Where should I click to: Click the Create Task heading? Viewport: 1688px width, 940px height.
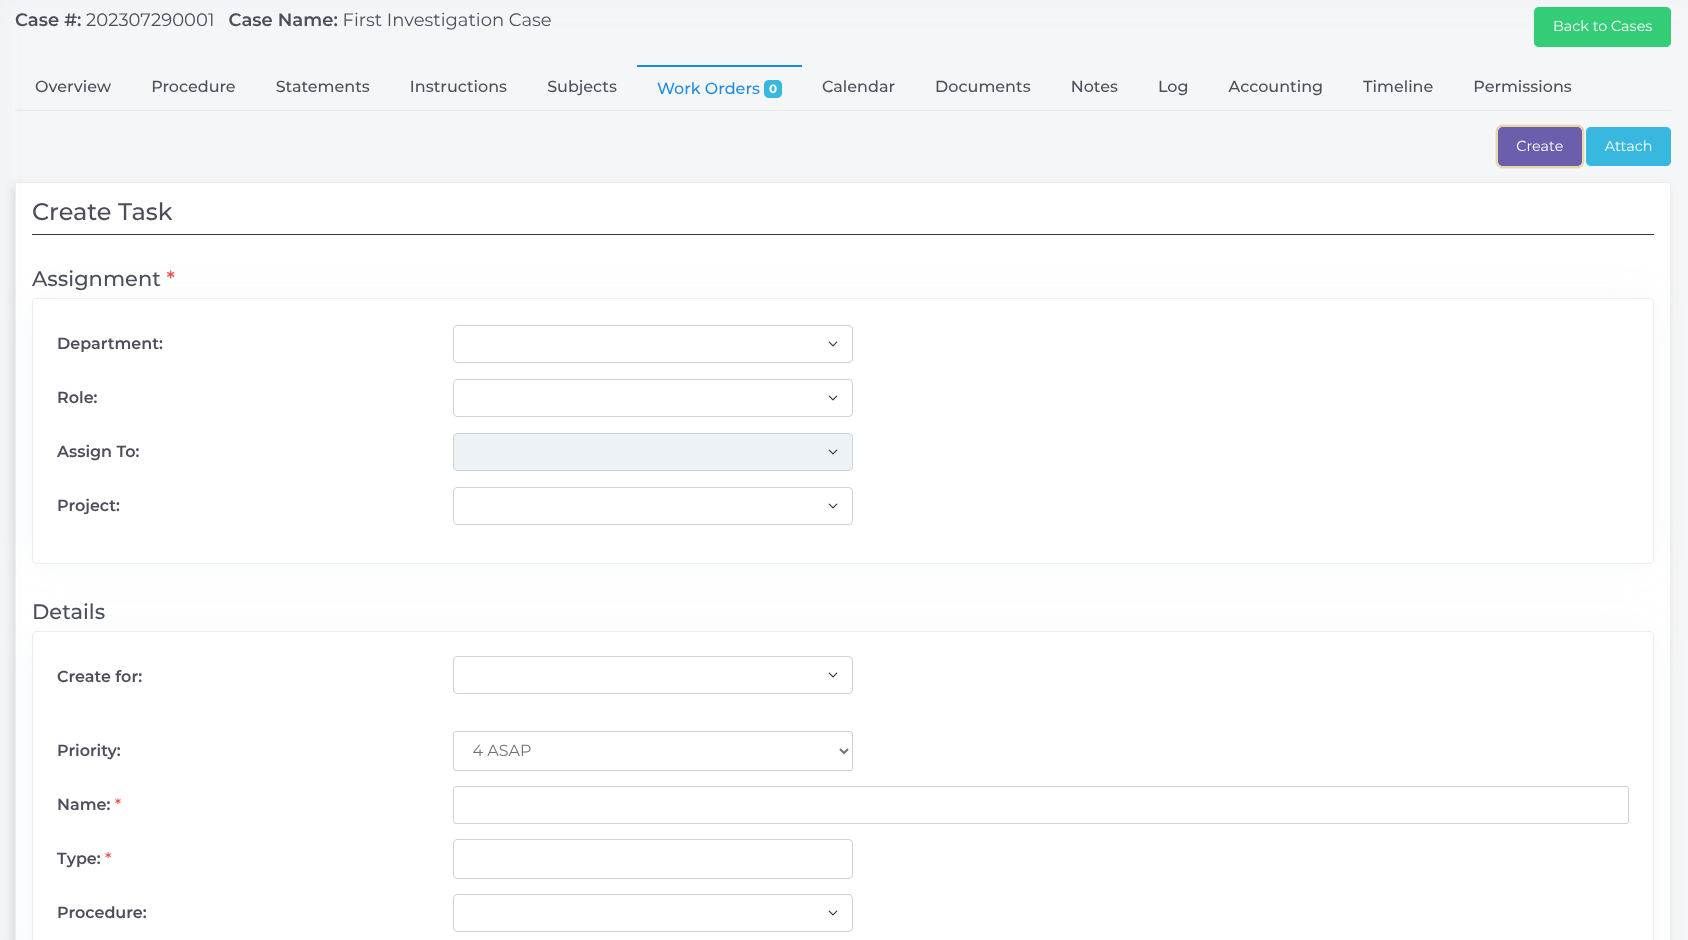pyautogui.click(x=102, y=212)
